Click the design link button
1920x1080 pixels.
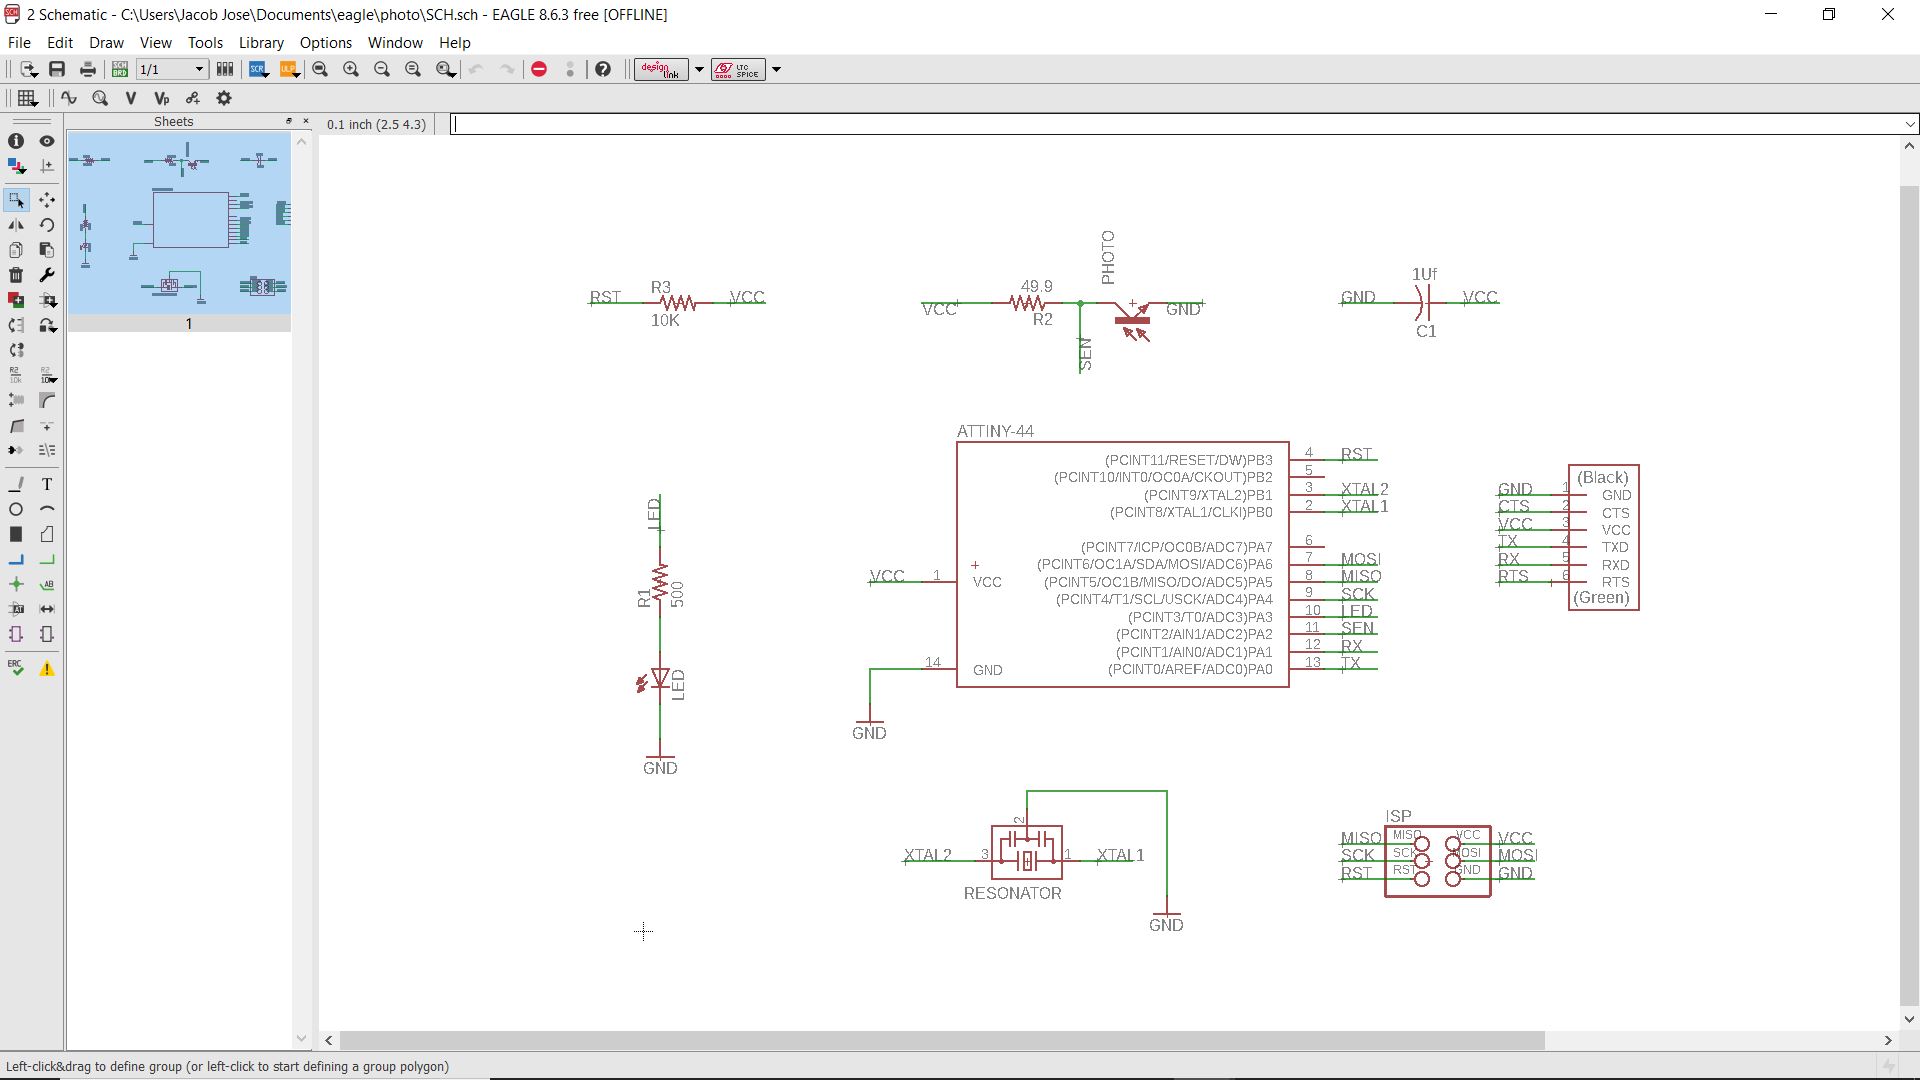pos(660,69)
